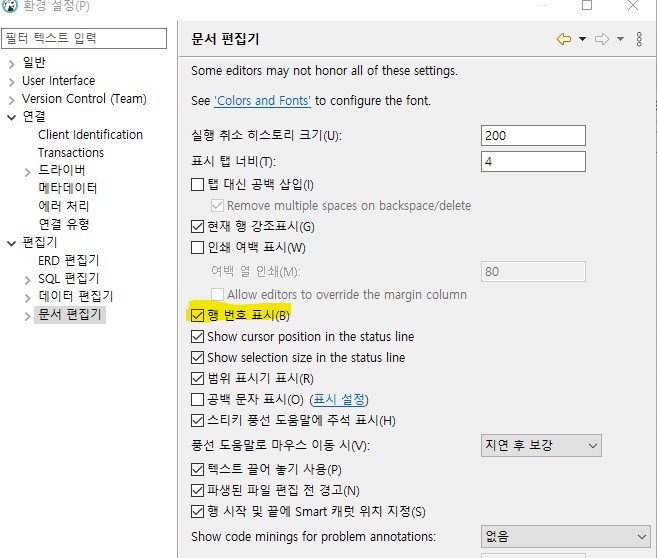
Task: Select ERD 편집기 in the tree
Action: tap(69, 261)
